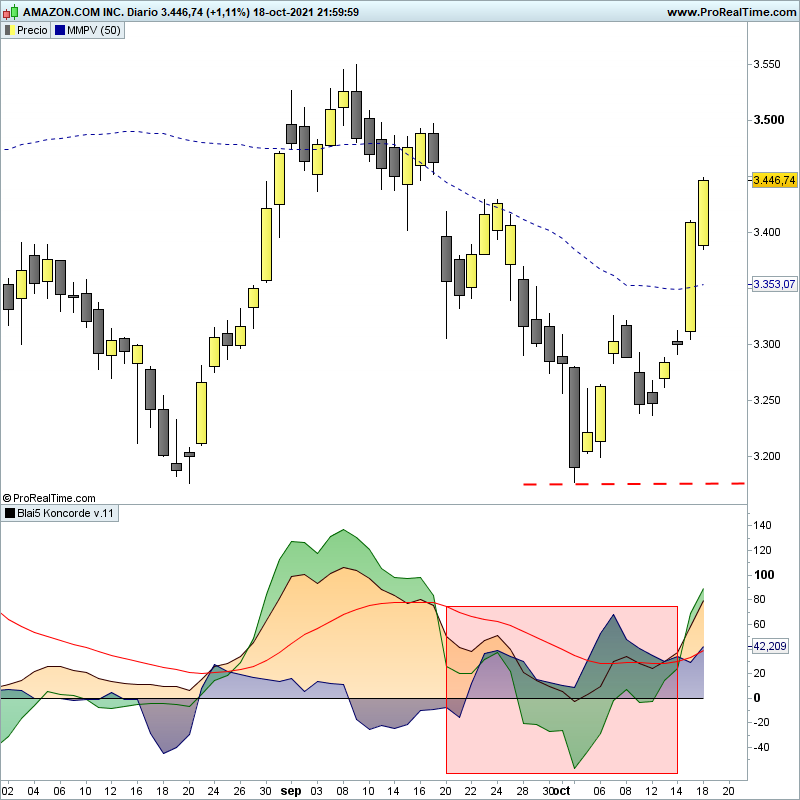Click the chart title AMAZON.COM INC. Diario
This screenshot has width=800, height=800.
pos(90,12)
